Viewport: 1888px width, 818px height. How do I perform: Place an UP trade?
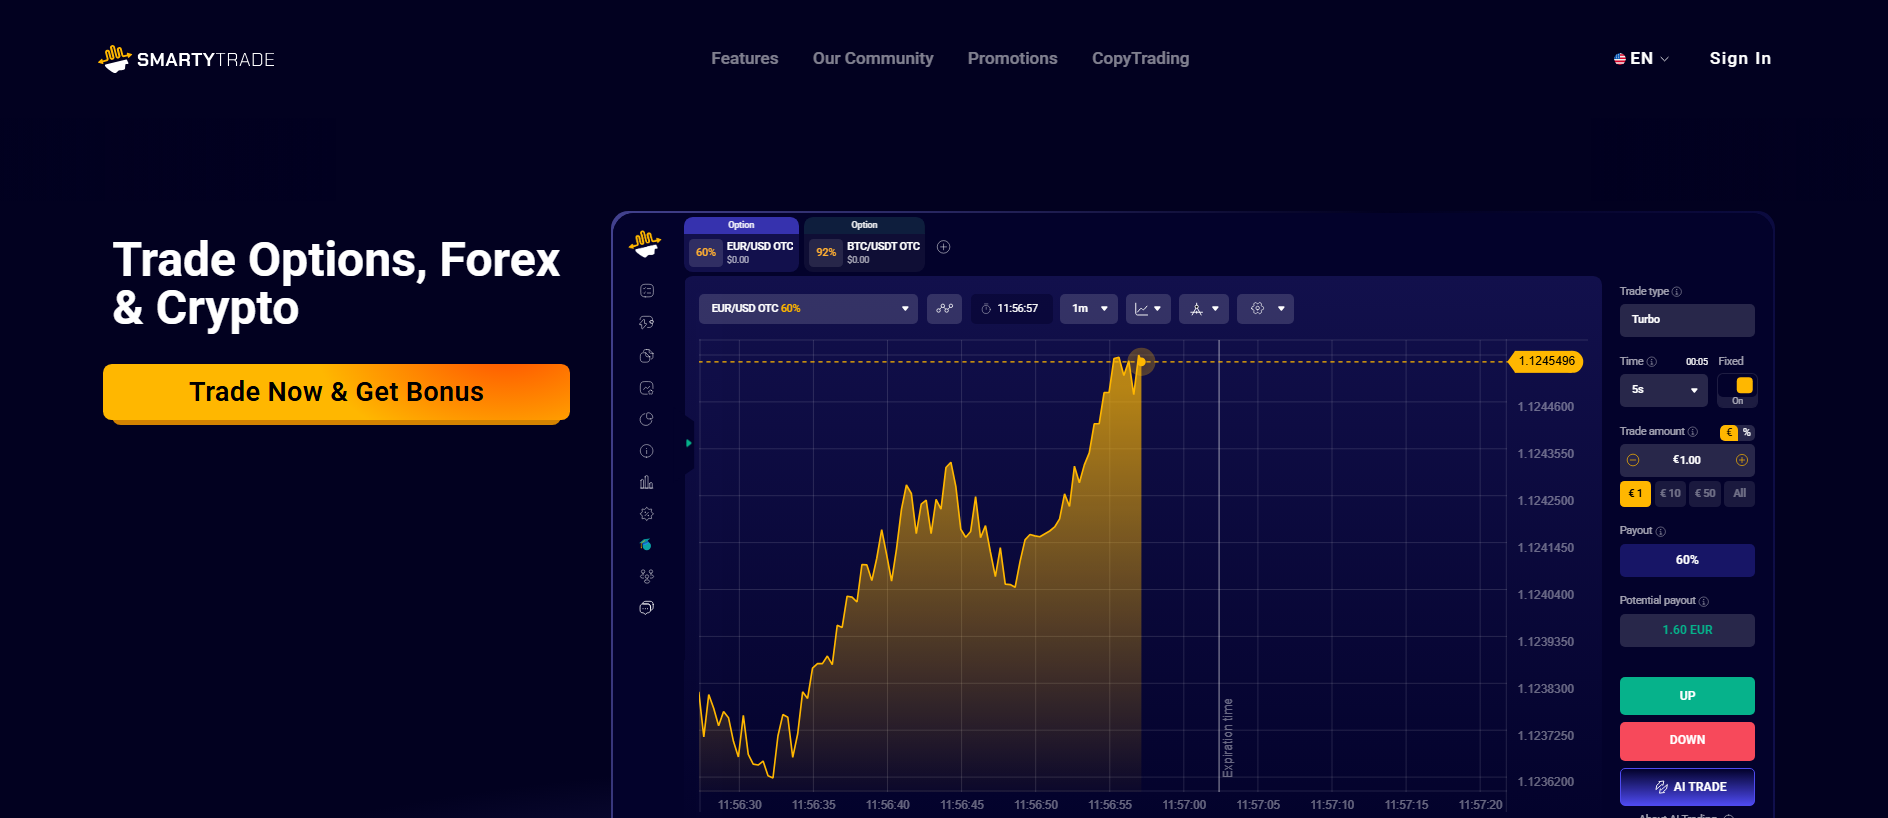click(1687, 696)
